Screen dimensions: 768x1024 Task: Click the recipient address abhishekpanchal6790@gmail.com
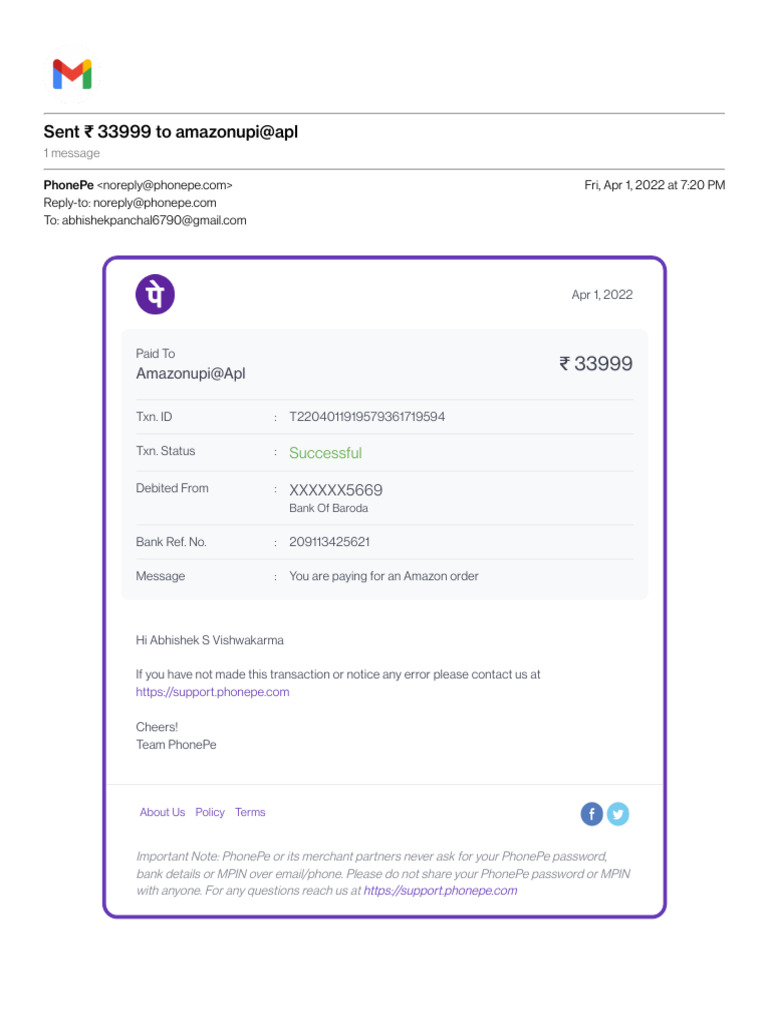coord(154,220)
